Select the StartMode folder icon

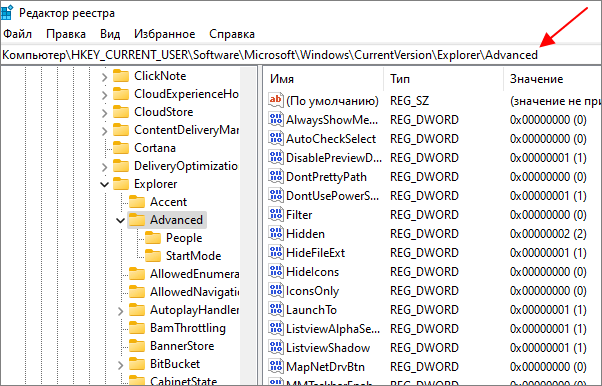(153, 256)
